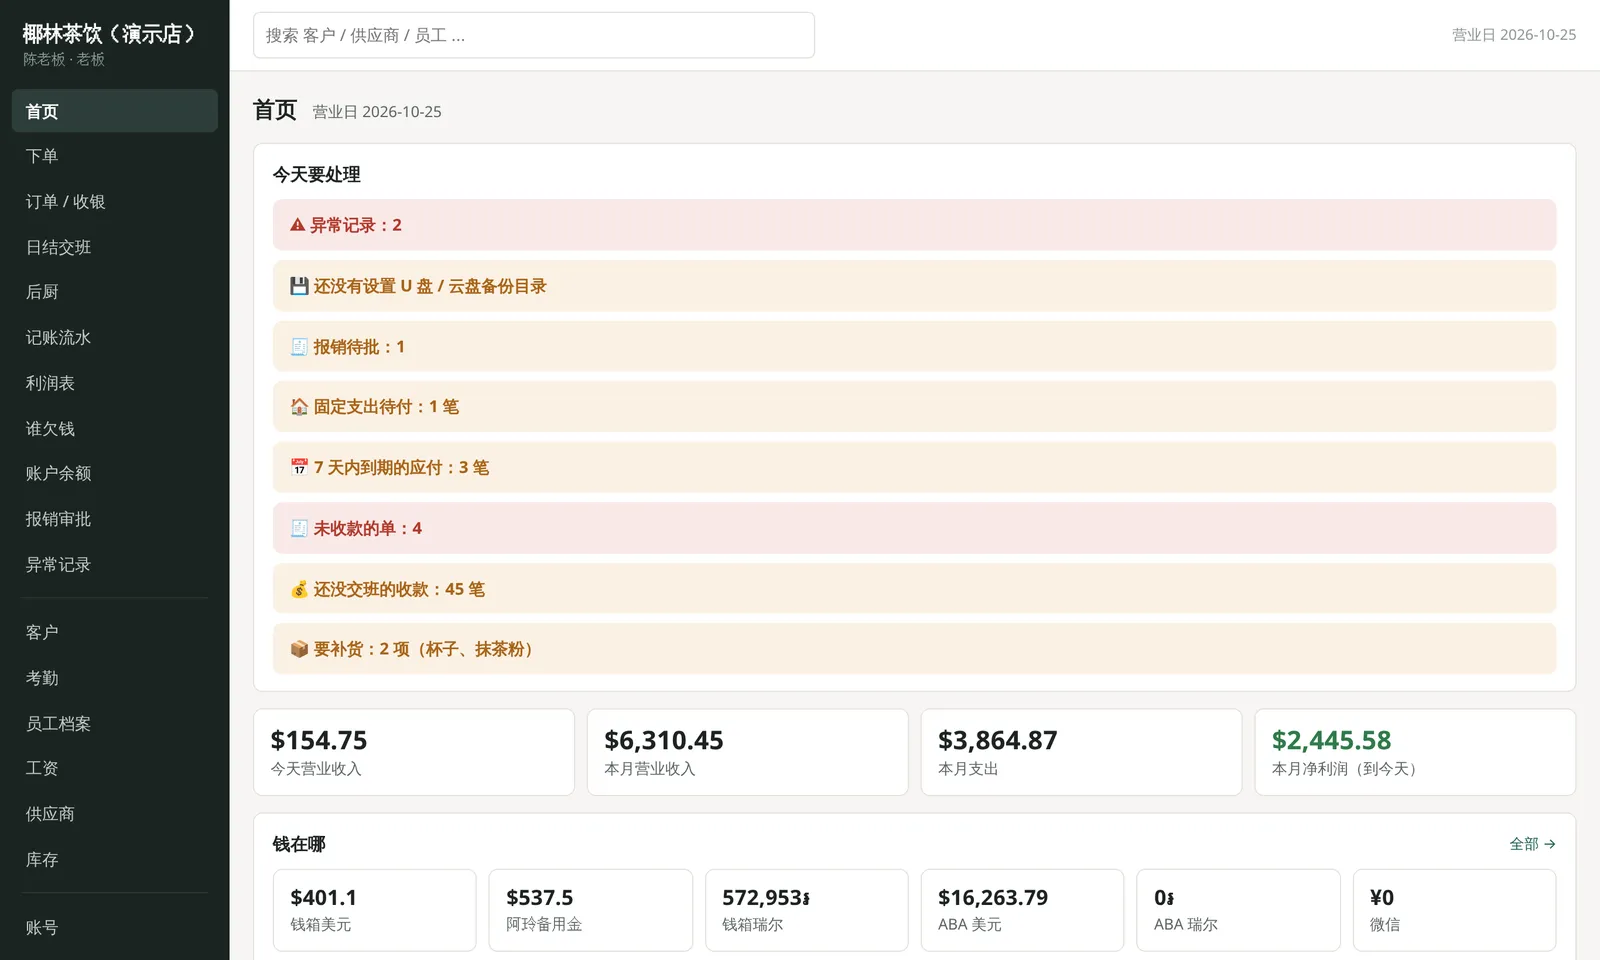The image size is (1600, 960).
Task: Open the 异常记录:2 alert row
Action: tap(914, 225)
